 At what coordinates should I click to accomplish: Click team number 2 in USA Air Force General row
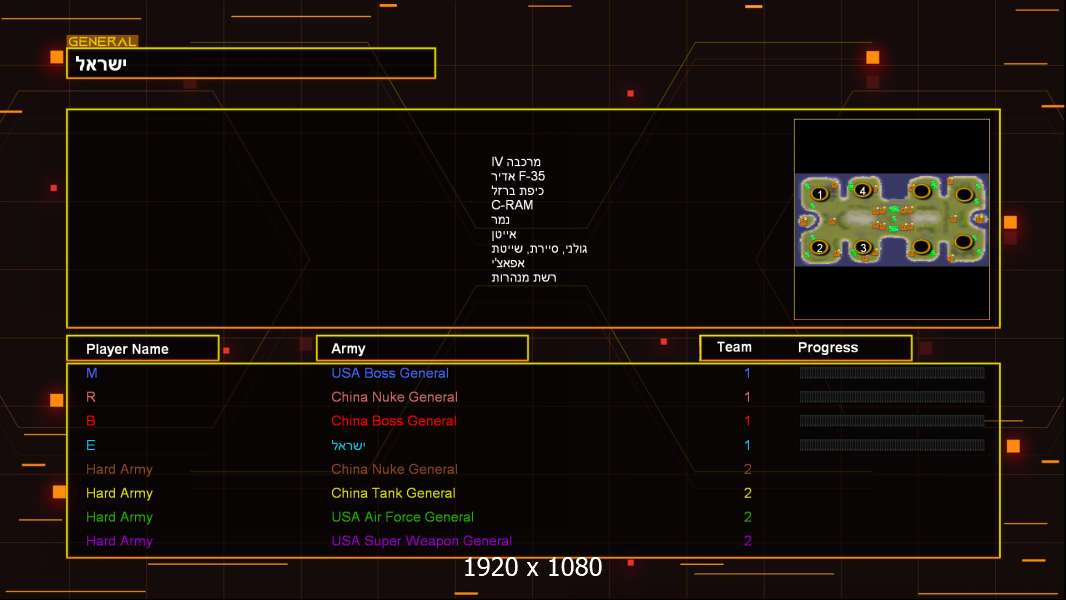pyautogui.click(x=747, y=516)
